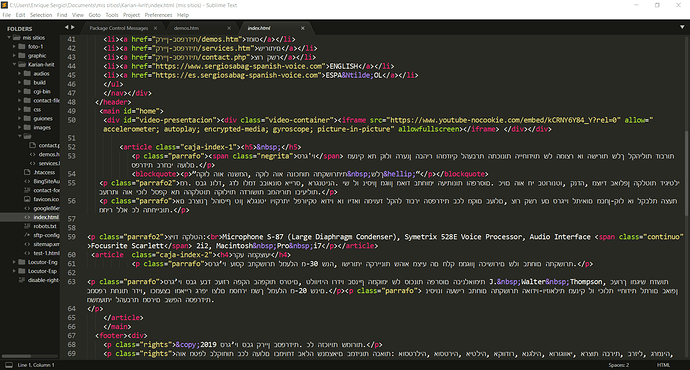Close the demos.htm tab

[229, 28]
